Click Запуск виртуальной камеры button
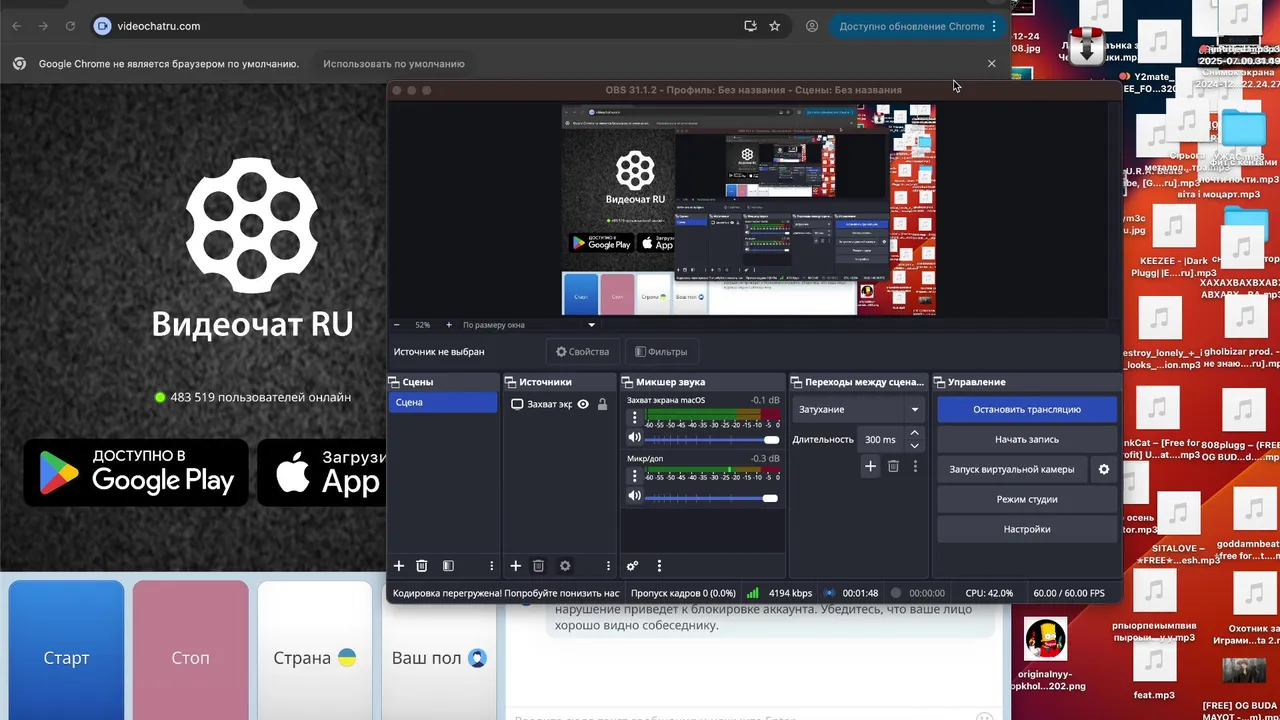This screenshot has width=1280, height=720. [1012, 469]
